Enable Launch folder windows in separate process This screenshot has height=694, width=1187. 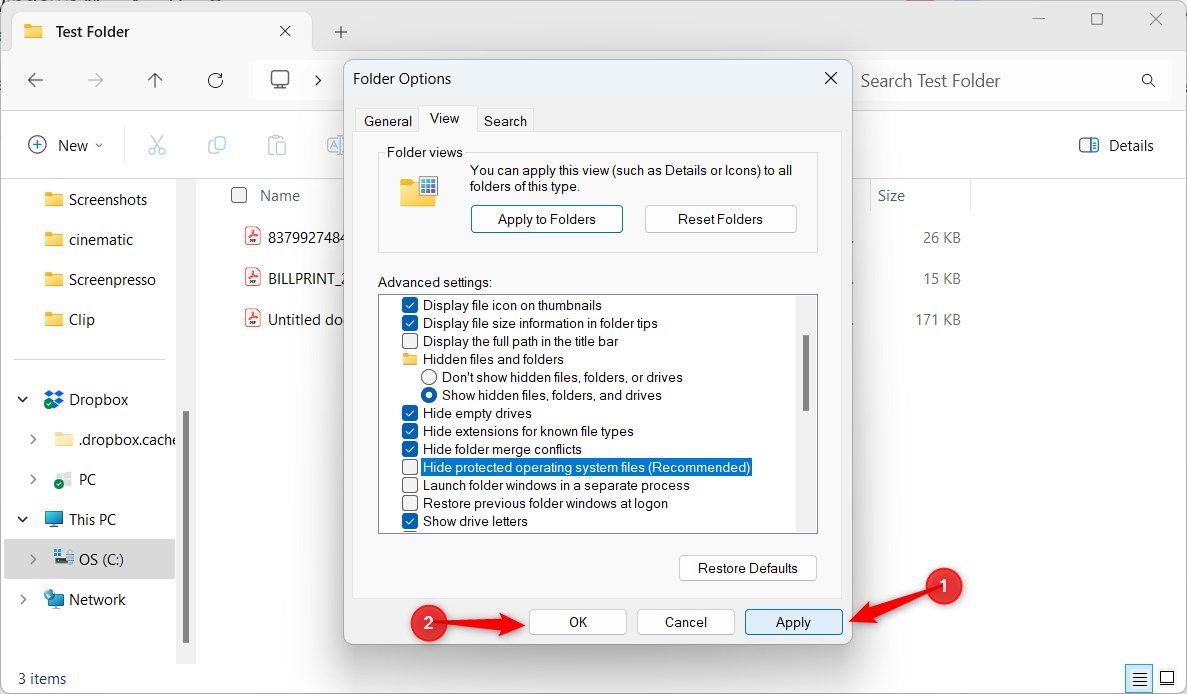(410, 485)
